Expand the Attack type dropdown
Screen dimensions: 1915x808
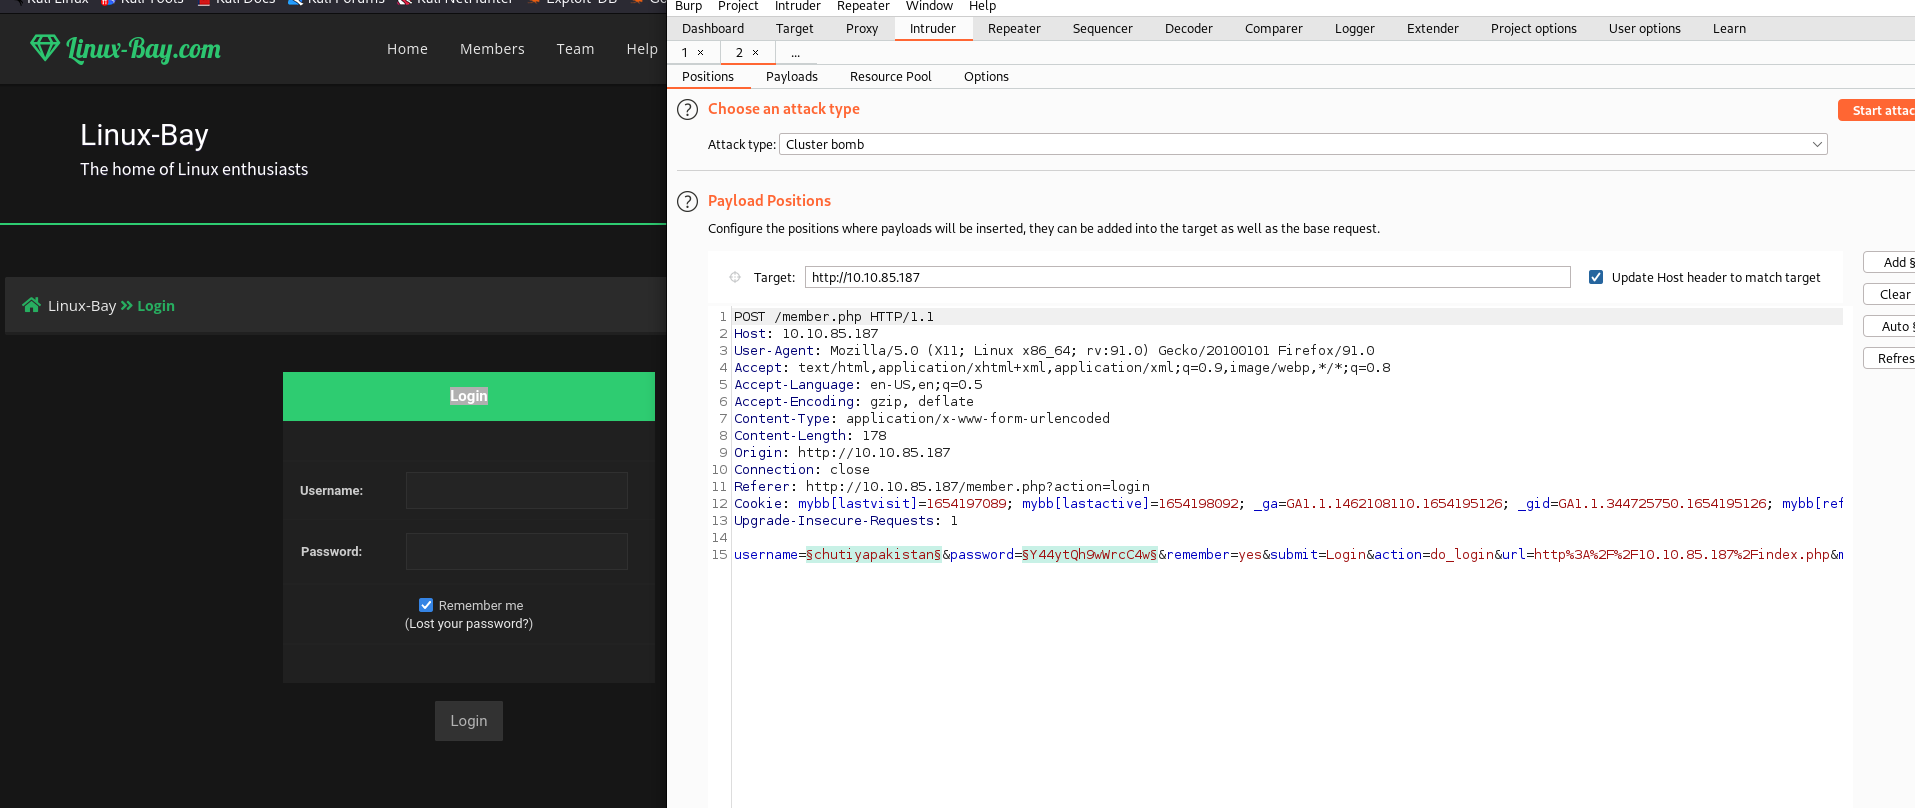1816,145
